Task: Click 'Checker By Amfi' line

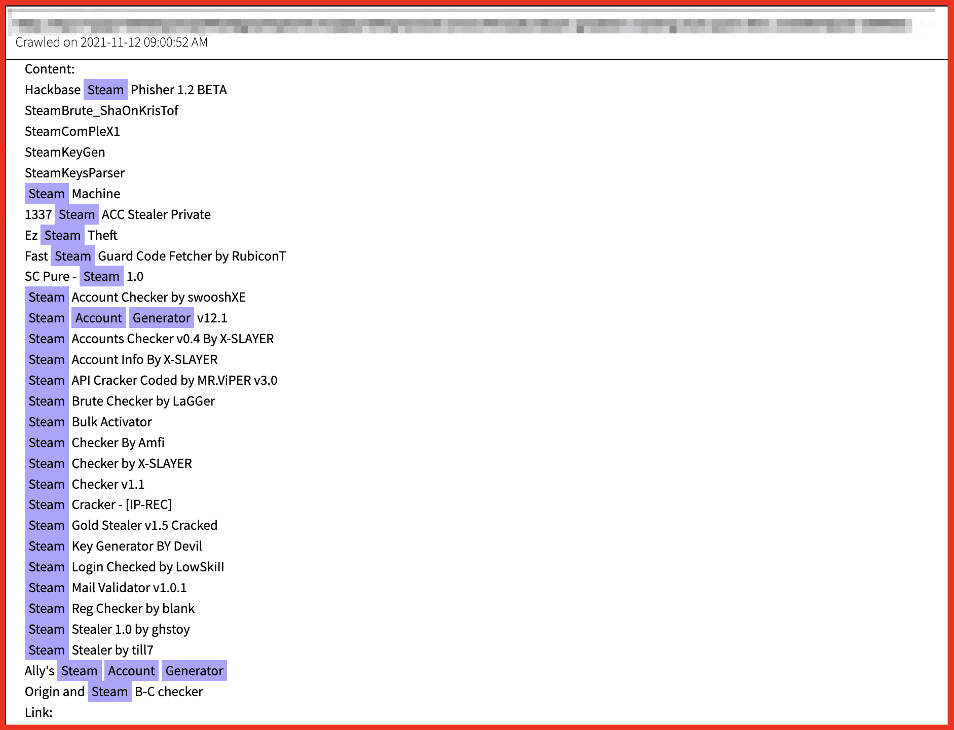Action: (x=118, y=442)
